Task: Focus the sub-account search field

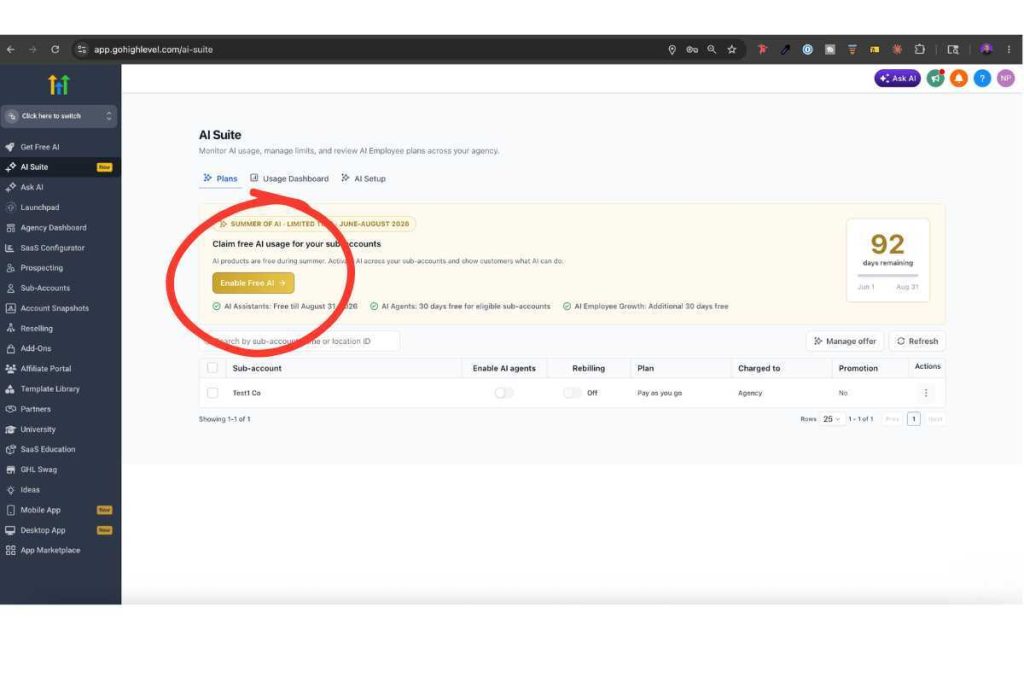Action: [x=300, y=341]
